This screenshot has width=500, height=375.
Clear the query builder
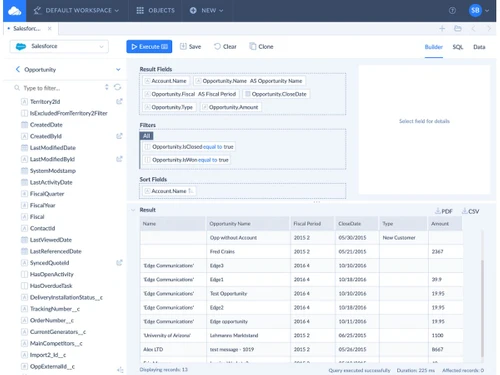point(225,47)
